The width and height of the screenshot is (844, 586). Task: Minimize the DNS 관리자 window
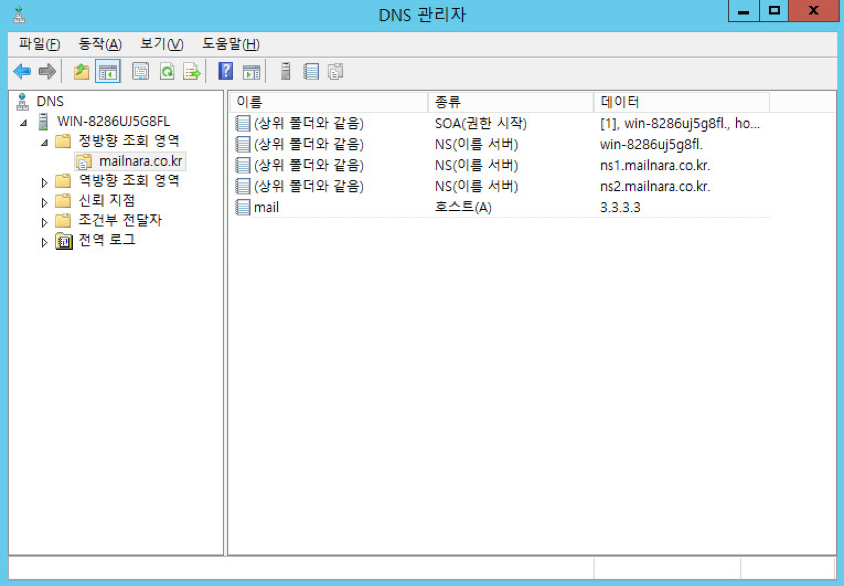tap(743, 11)
